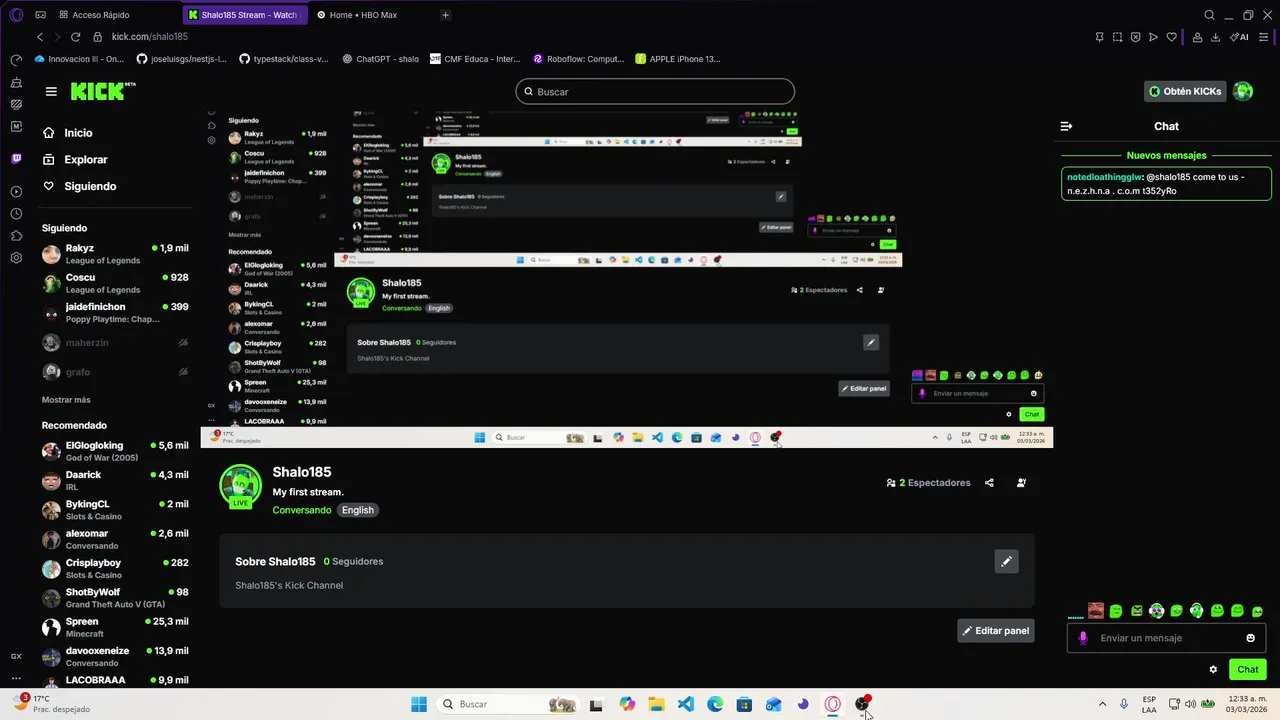Click the KICK logo

(102, 91)
